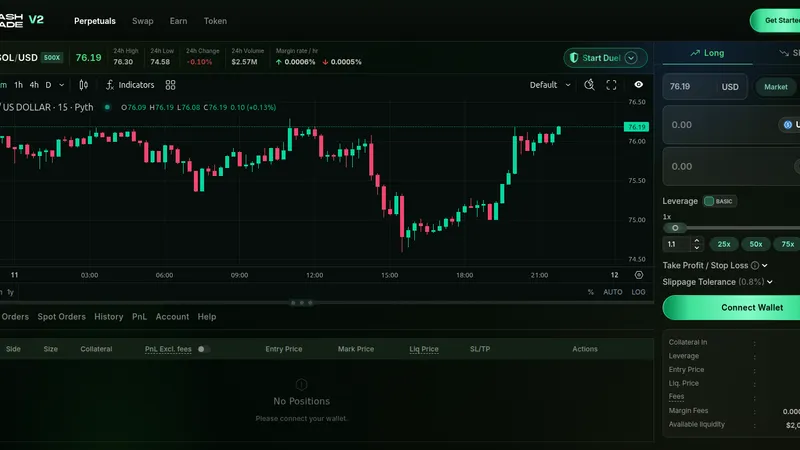Open the Default chart layout dropdown

tap(550, 85)
